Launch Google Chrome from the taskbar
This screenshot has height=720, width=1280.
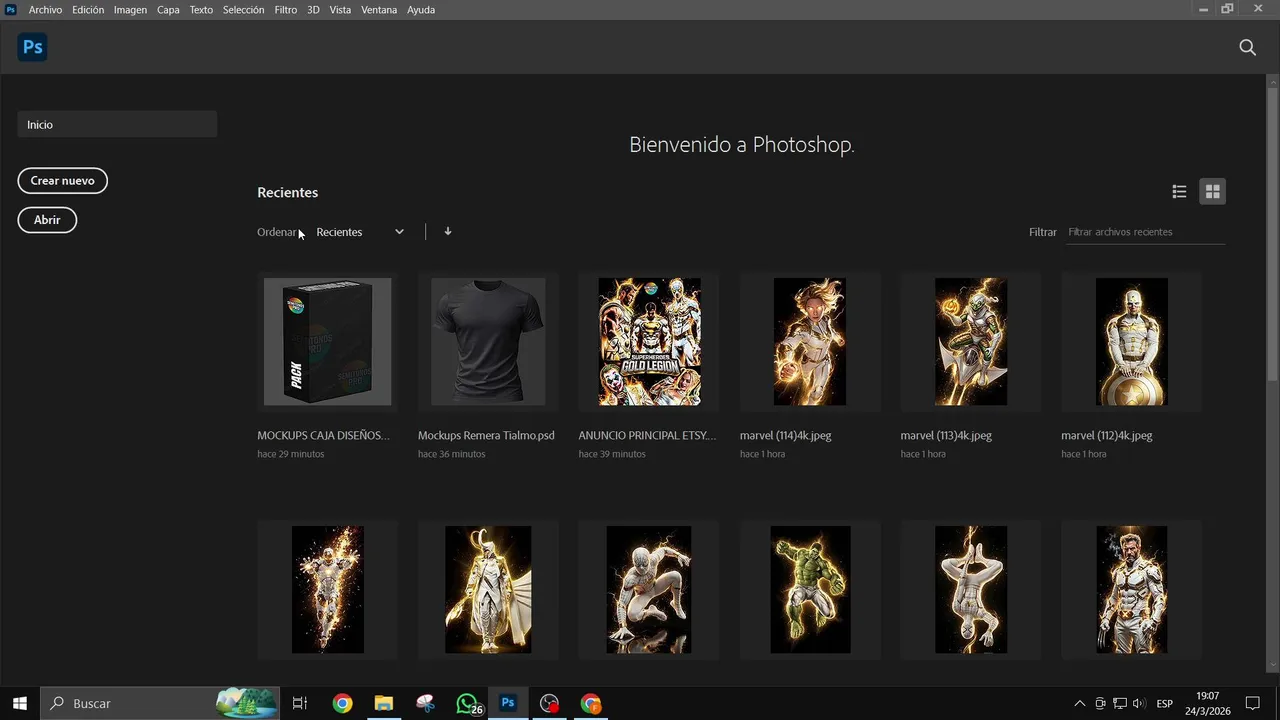(x=342, y=703)
